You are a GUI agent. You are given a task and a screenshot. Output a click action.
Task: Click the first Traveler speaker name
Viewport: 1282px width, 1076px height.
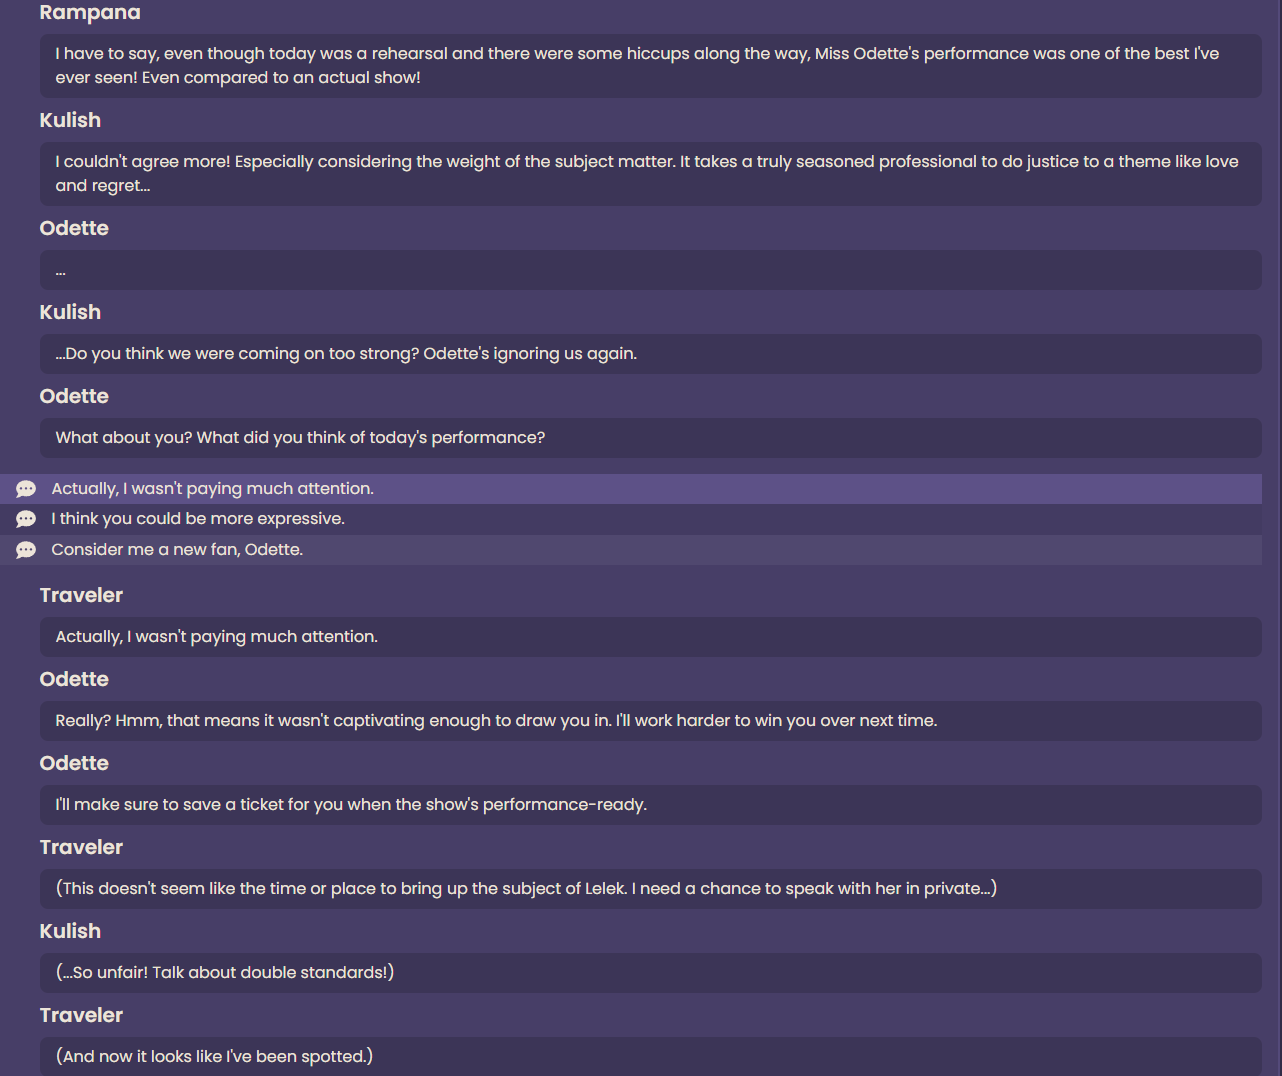81,595
